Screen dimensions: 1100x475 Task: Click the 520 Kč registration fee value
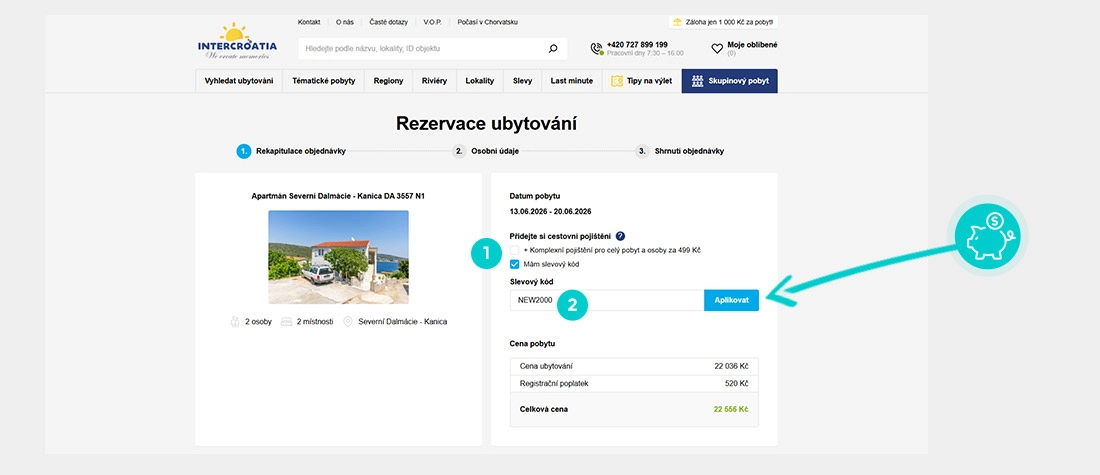[x=737, y=384]
